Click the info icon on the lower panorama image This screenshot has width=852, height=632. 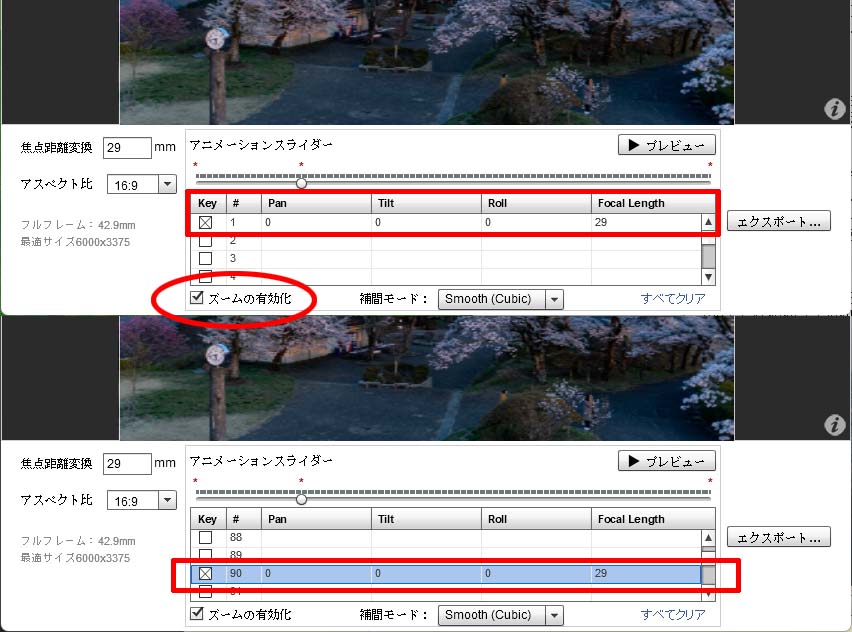pyautogui.click(x=835, y=425)
